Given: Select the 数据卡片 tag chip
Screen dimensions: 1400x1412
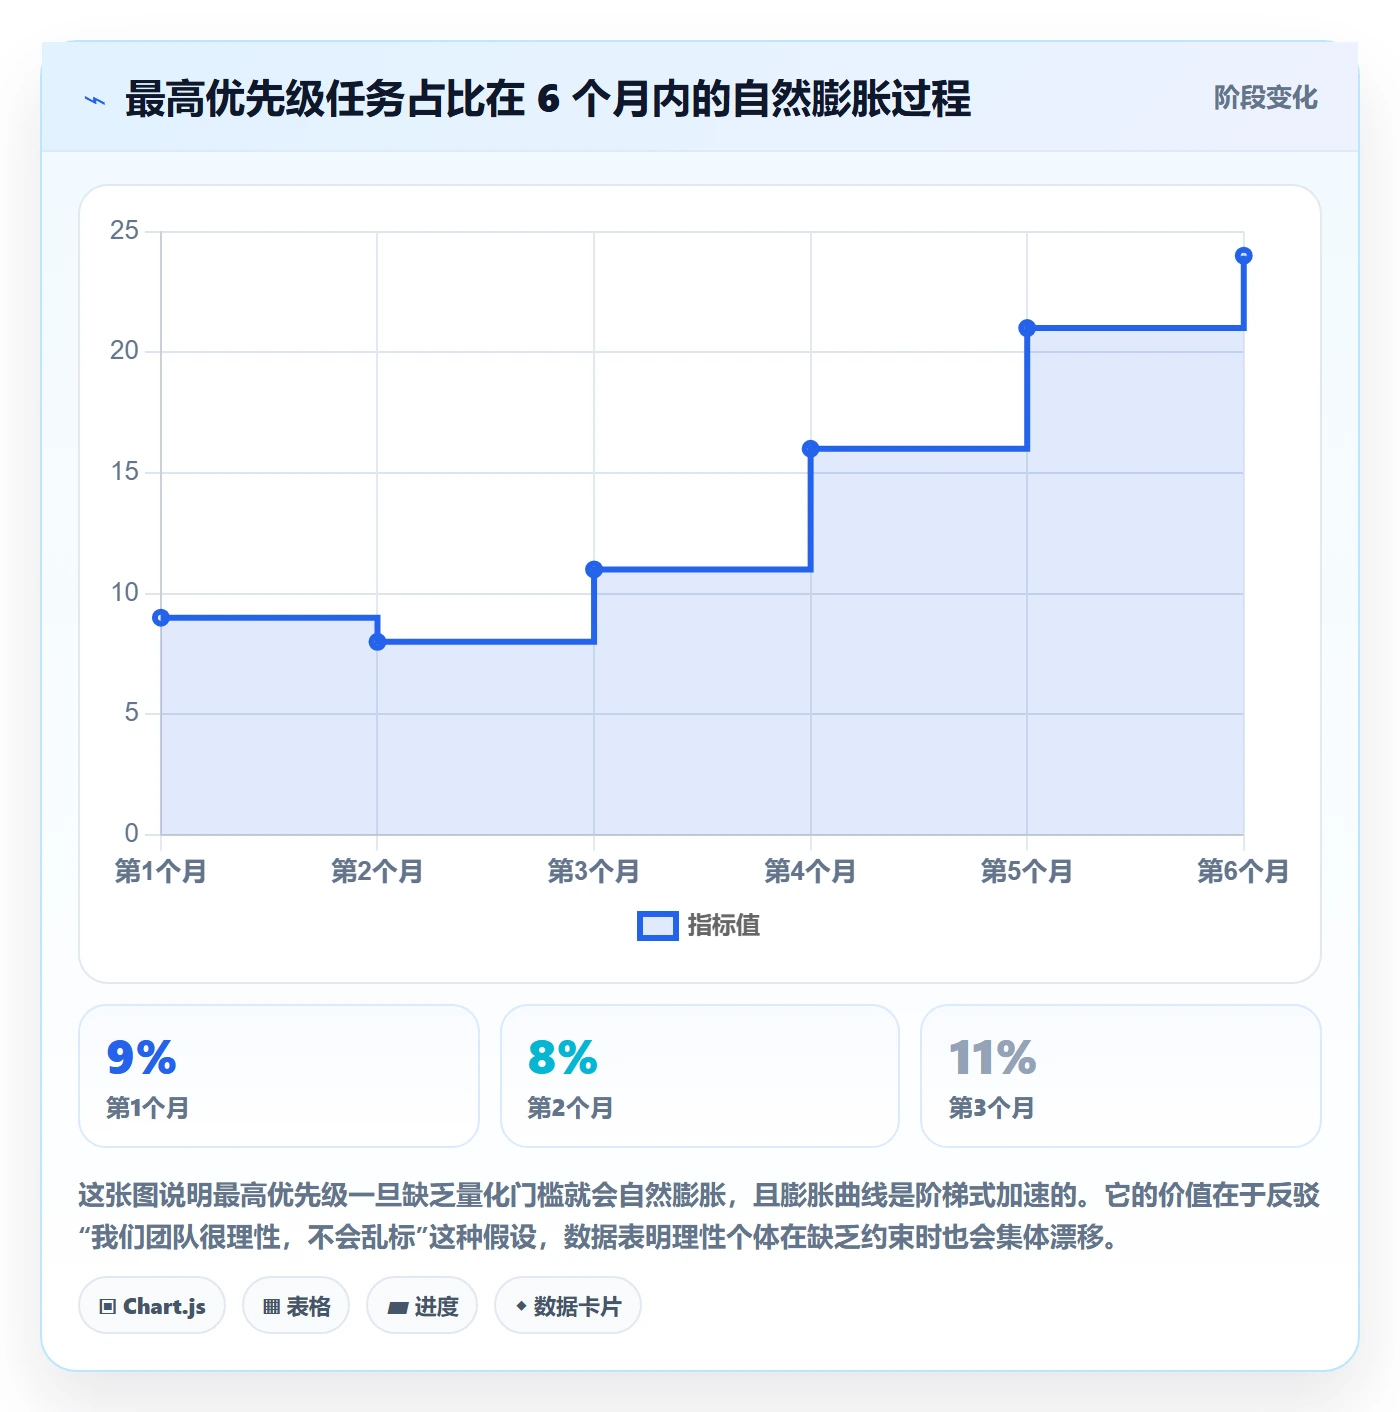Looking at the screenshot, I should (x=568, y=1306).
